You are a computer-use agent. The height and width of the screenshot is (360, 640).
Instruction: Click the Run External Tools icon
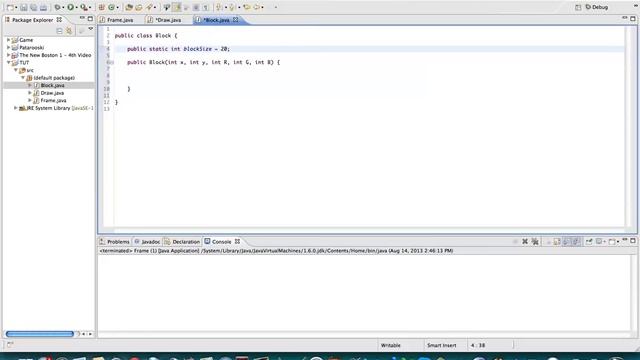coord(84,7)
